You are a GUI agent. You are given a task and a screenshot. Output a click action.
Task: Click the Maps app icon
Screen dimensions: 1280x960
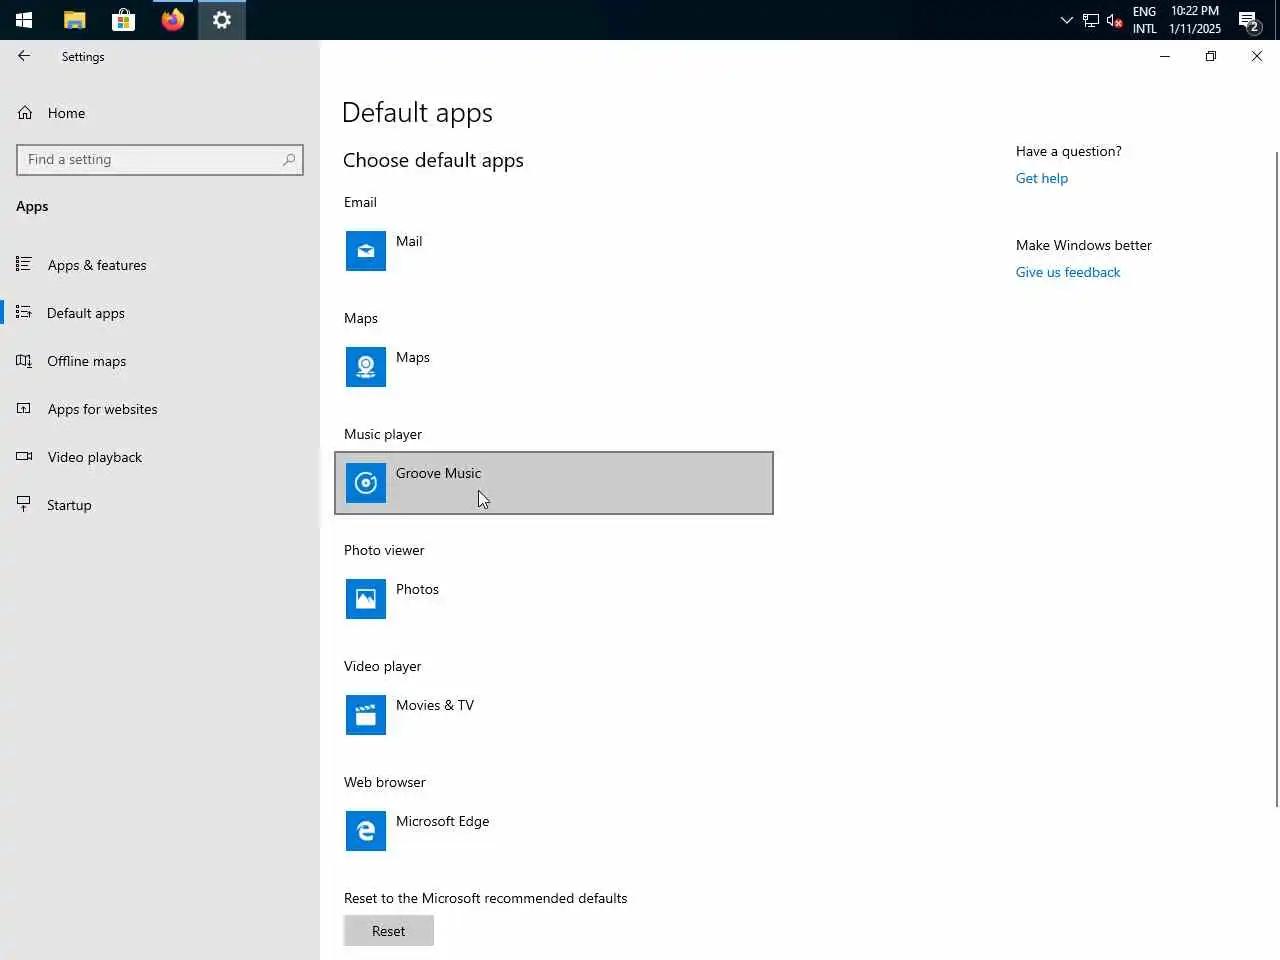point(366,367)
